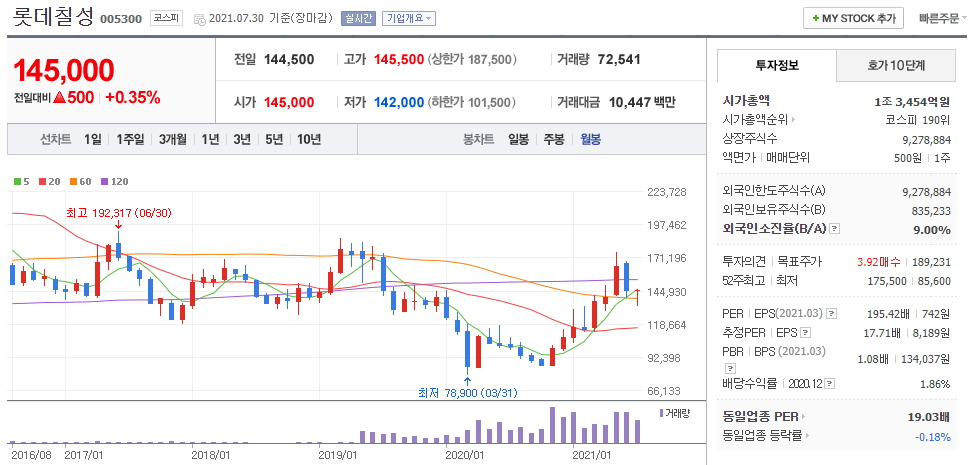Expand arrow next to 시가총액순위
Screen dimensions: 974x465
793,120
